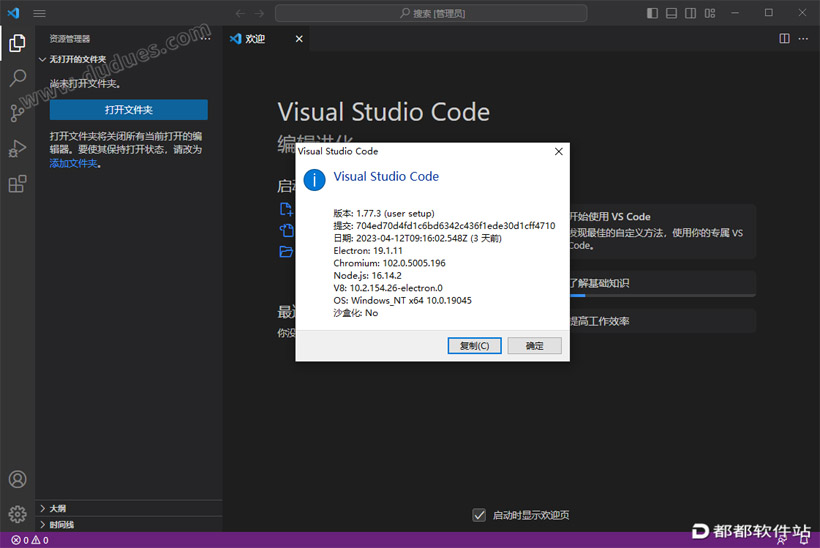Click the date 2023-04-12 line
820x548 pixels.
pyautogui.click(x=417, y=238)
